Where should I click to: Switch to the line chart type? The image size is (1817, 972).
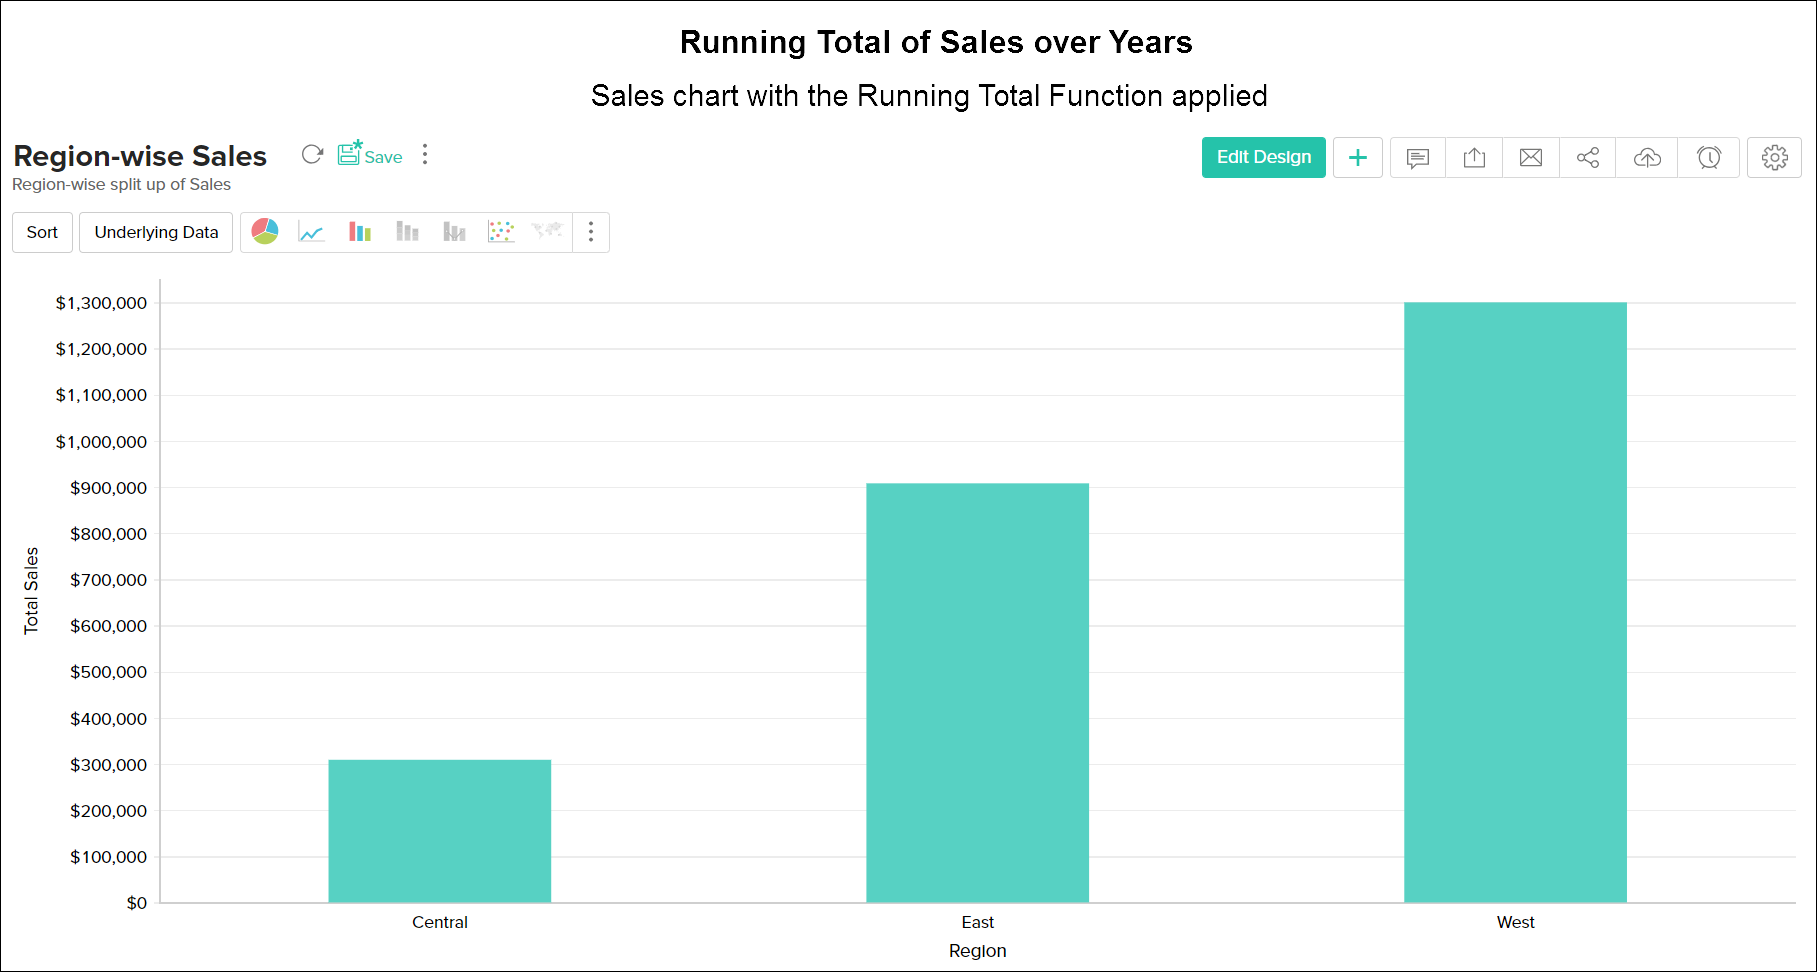click(x=312, y=232)
